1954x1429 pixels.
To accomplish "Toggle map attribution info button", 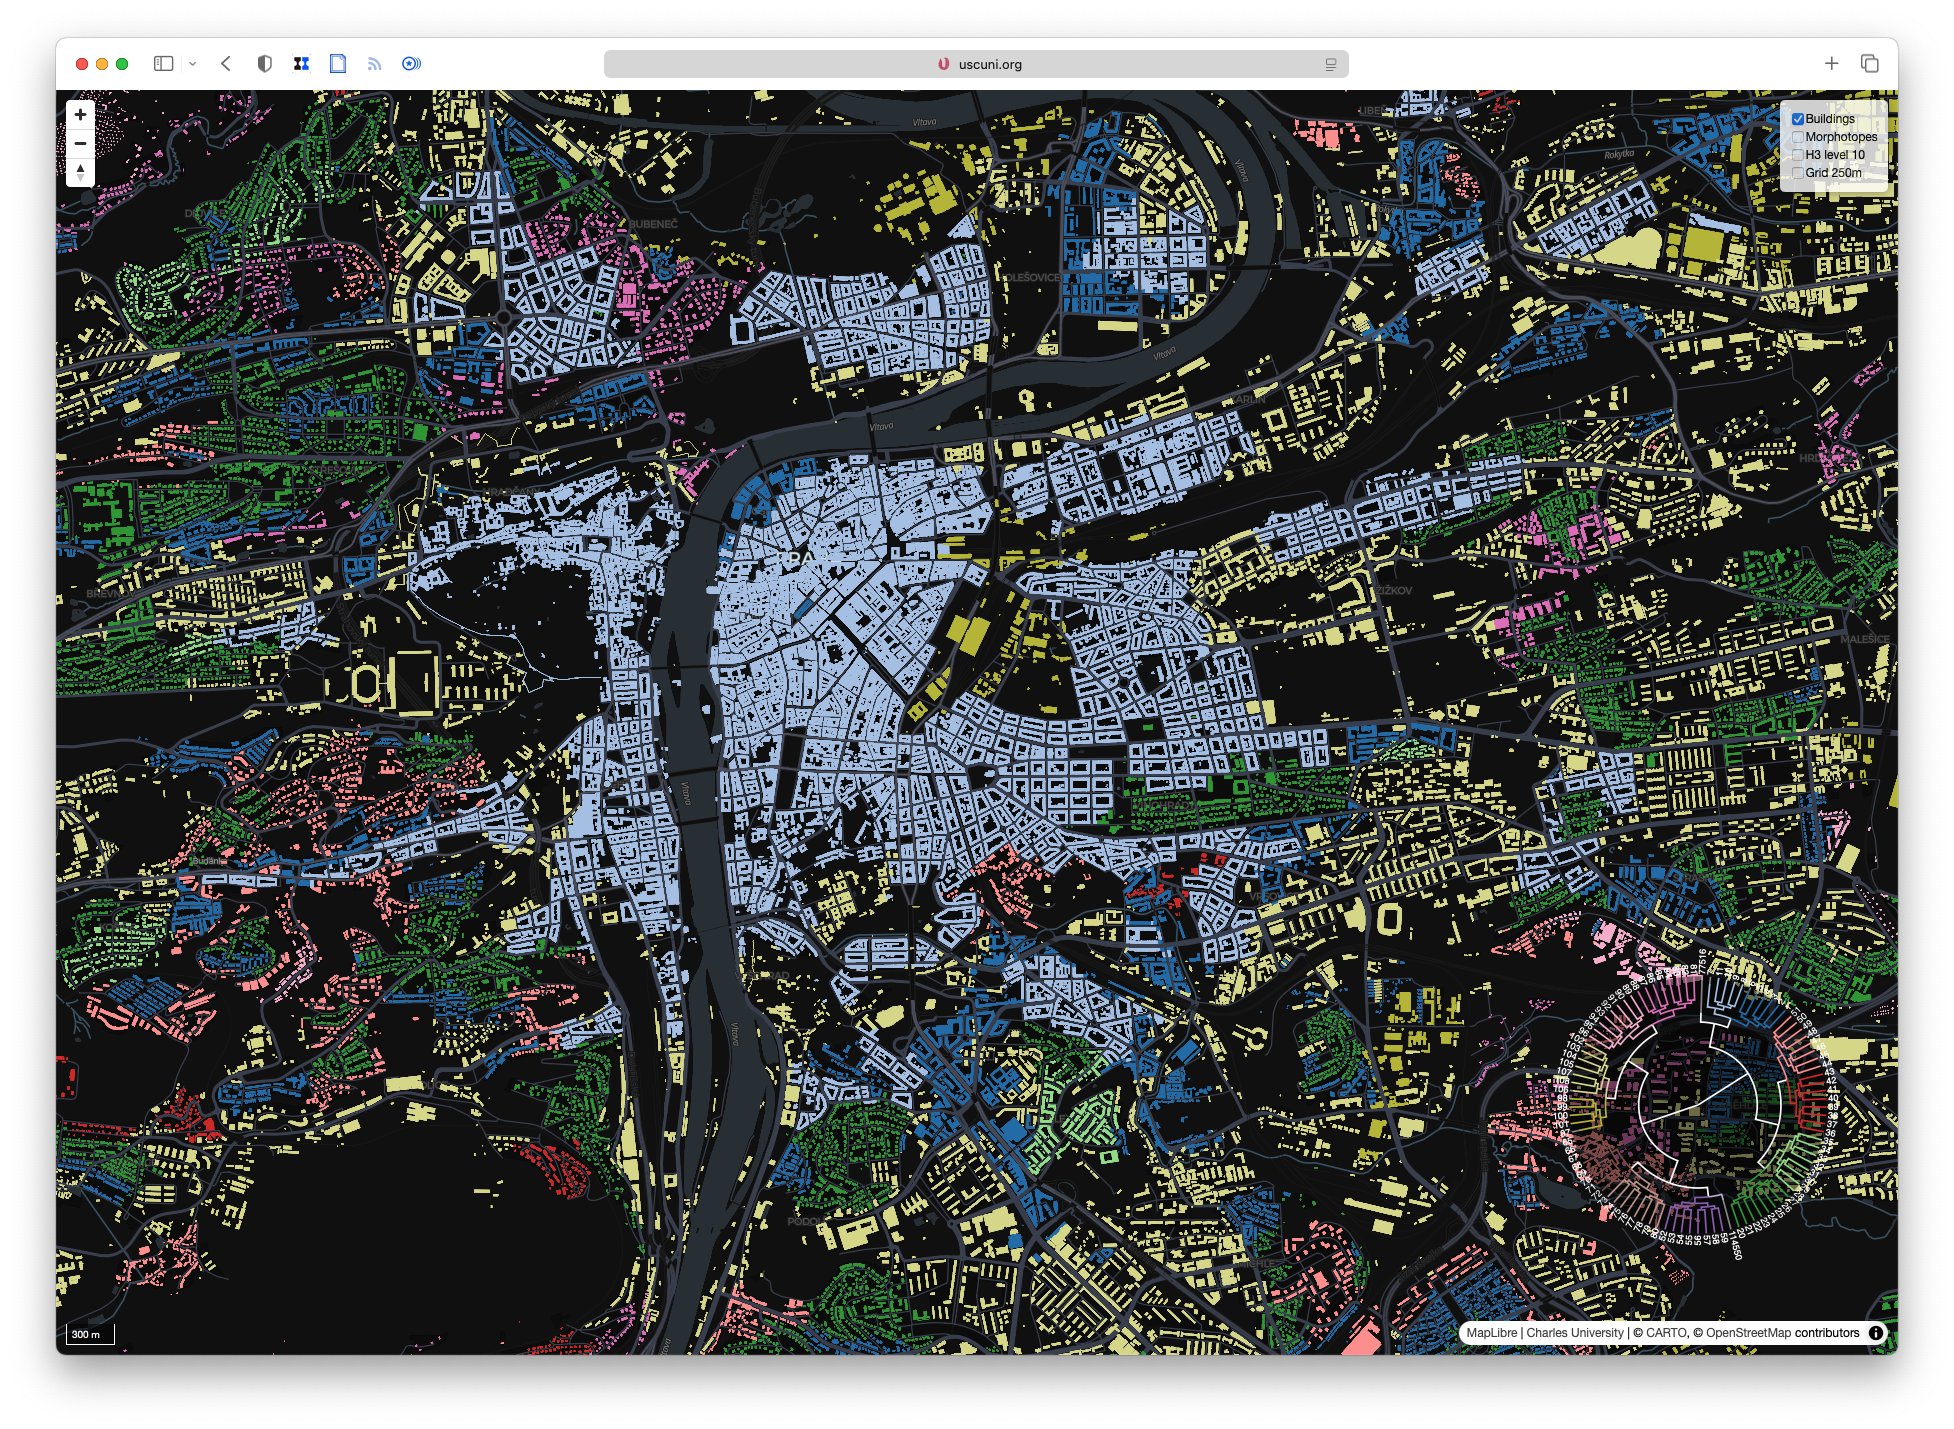I will pos(1876,1333).
